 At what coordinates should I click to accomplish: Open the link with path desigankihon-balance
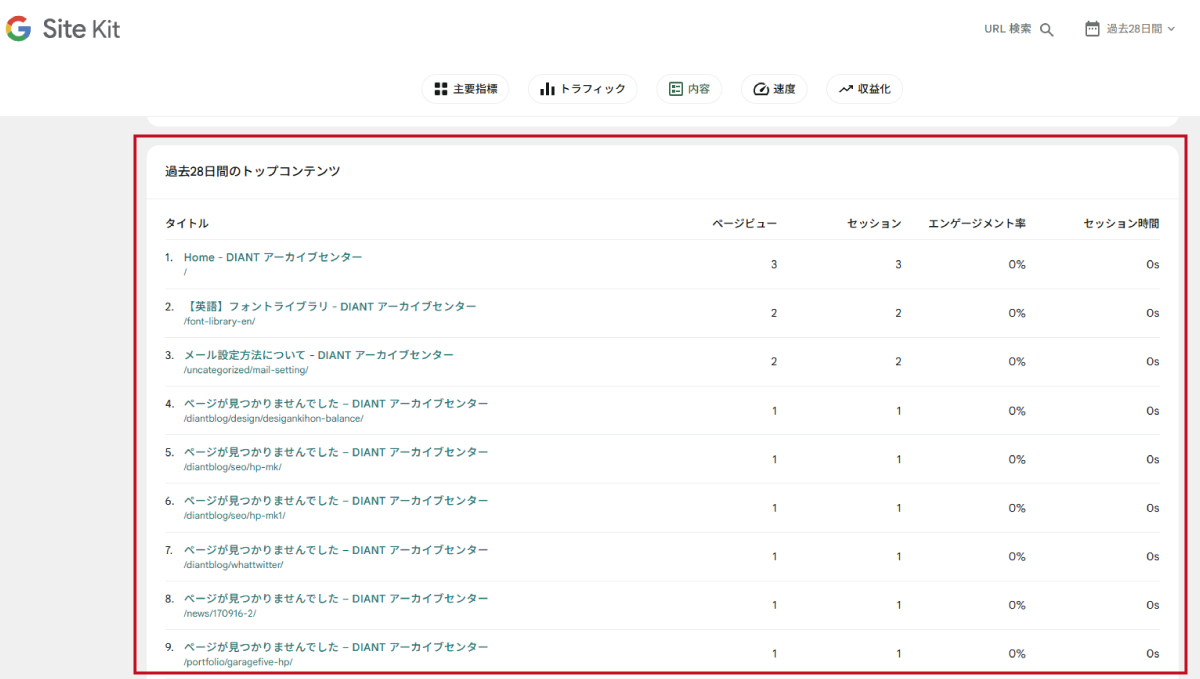point(336,404)
